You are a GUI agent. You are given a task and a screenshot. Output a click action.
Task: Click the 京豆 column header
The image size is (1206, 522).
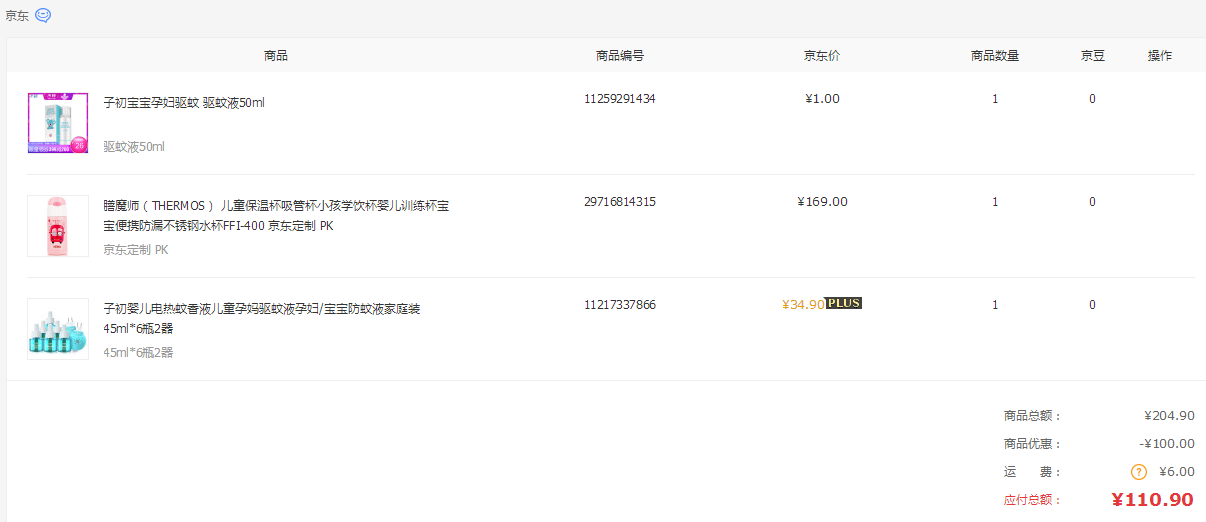[x=1092, y=56]
